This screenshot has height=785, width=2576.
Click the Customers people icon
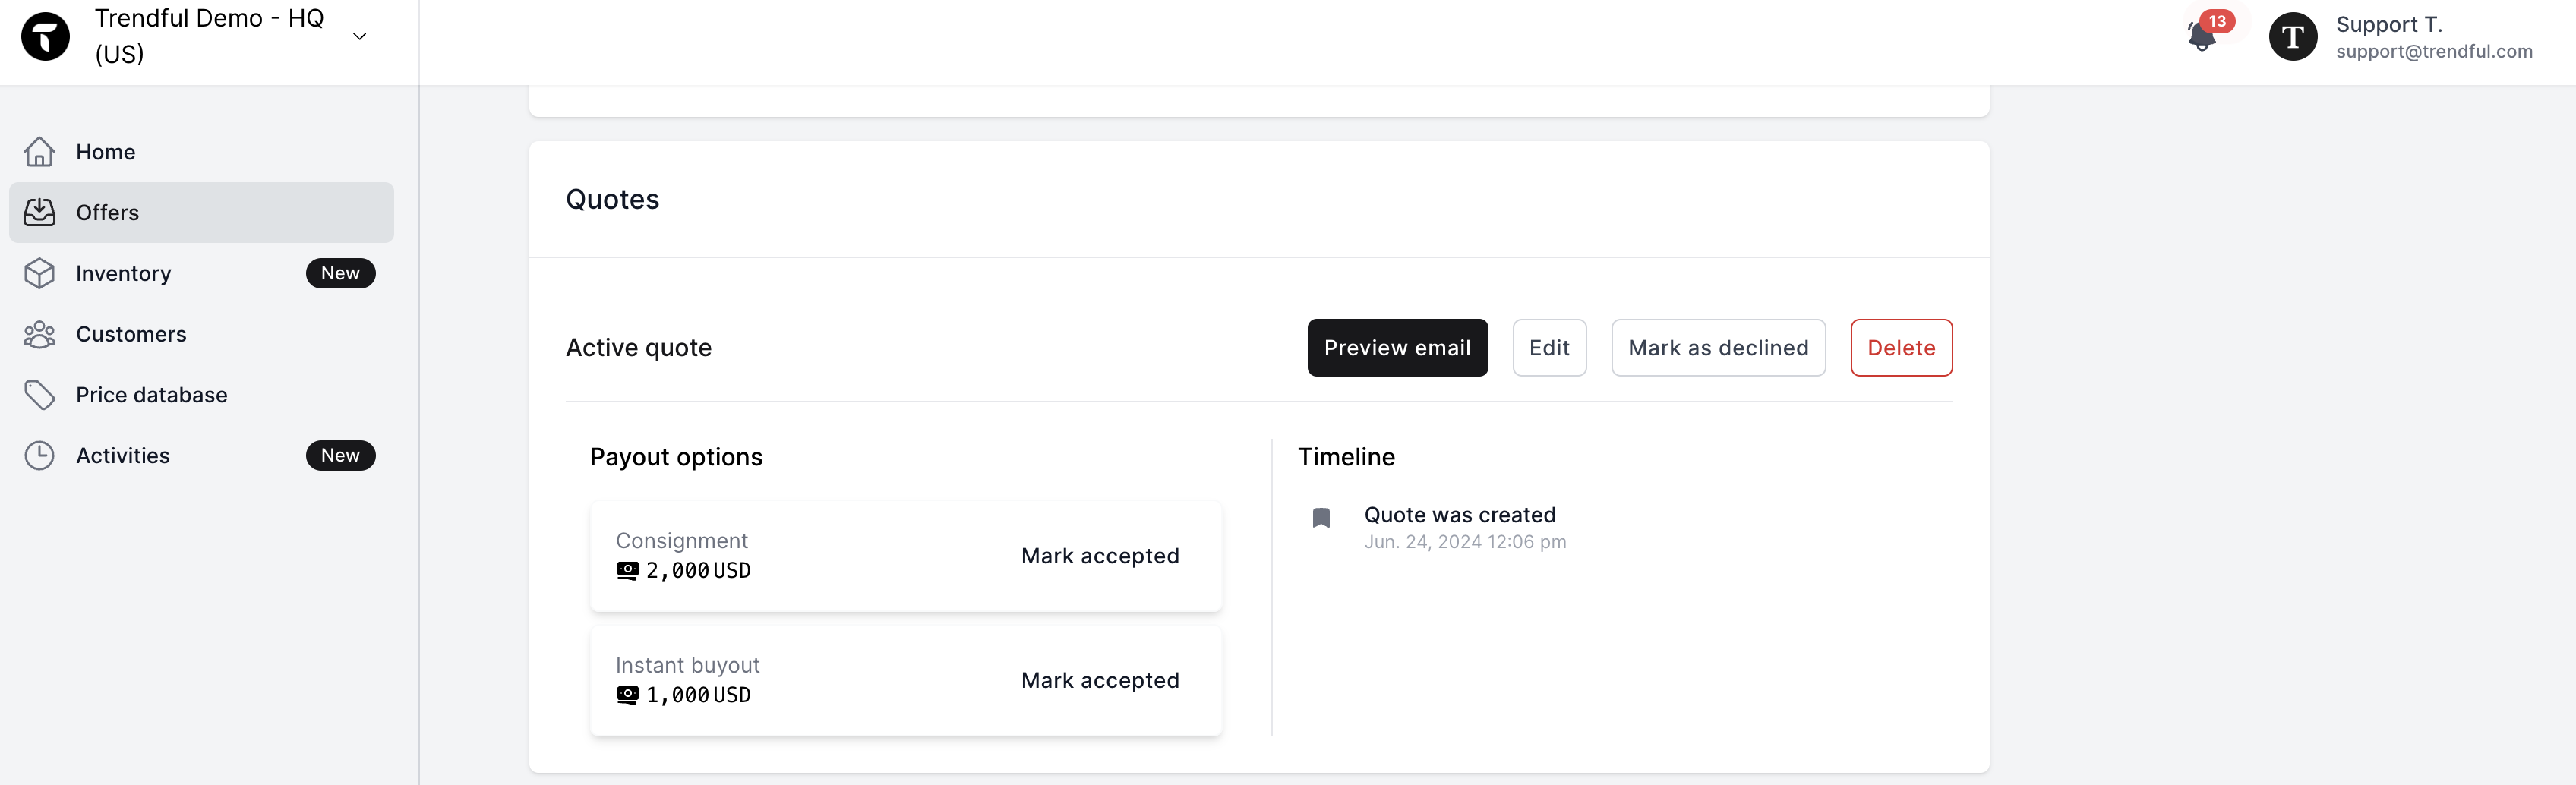tap(40, 334)
